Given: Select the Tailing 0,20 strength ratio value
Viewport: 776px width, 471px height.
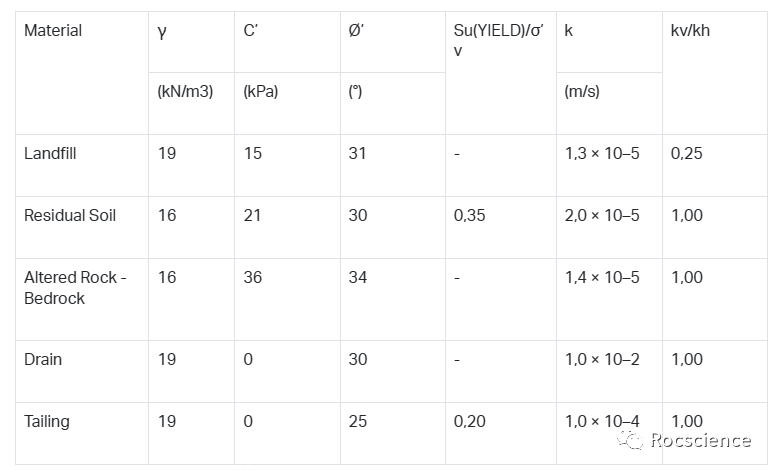Looking at the screenshot, I should point(470,422).
